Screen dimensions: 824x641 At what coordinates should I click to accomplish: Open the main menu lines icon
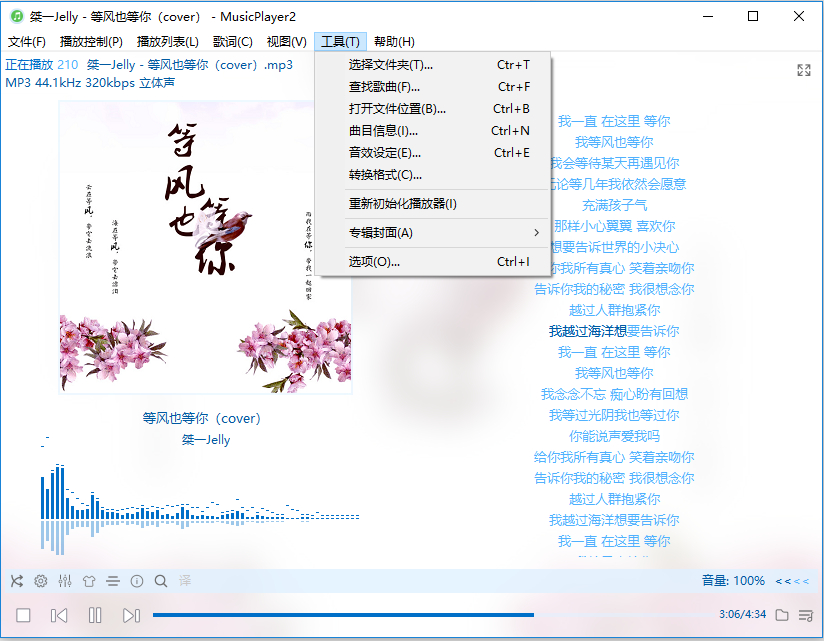112,581
